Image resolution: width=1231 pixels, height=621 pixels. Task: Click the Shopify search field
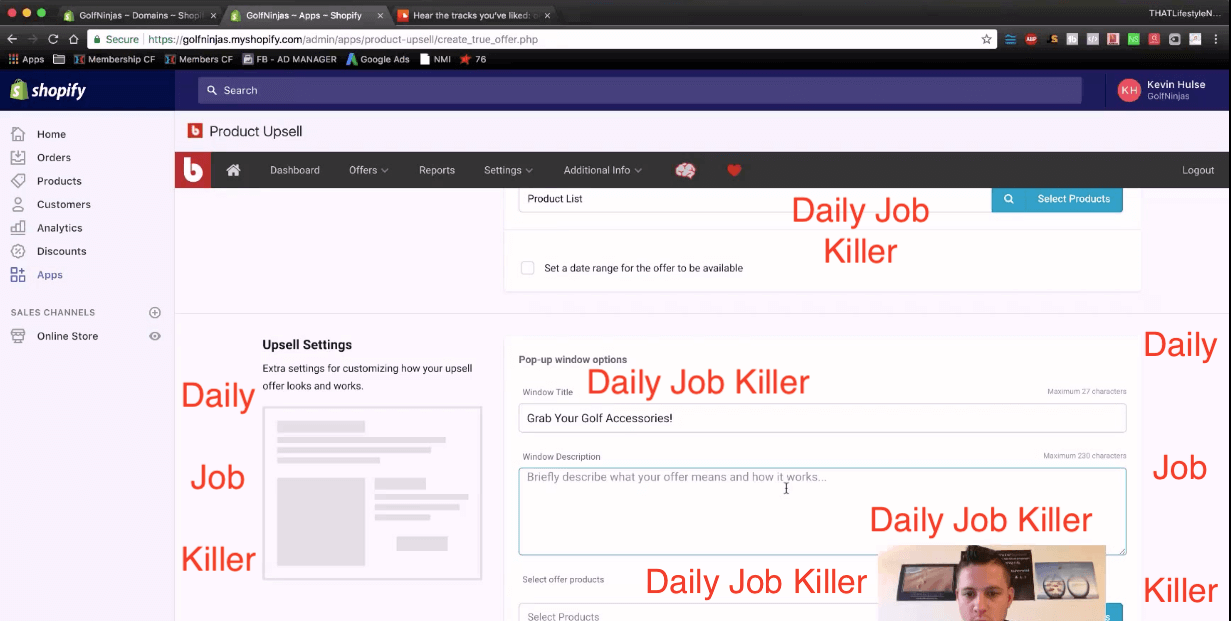pyautogui.click(x=640, y=90)
